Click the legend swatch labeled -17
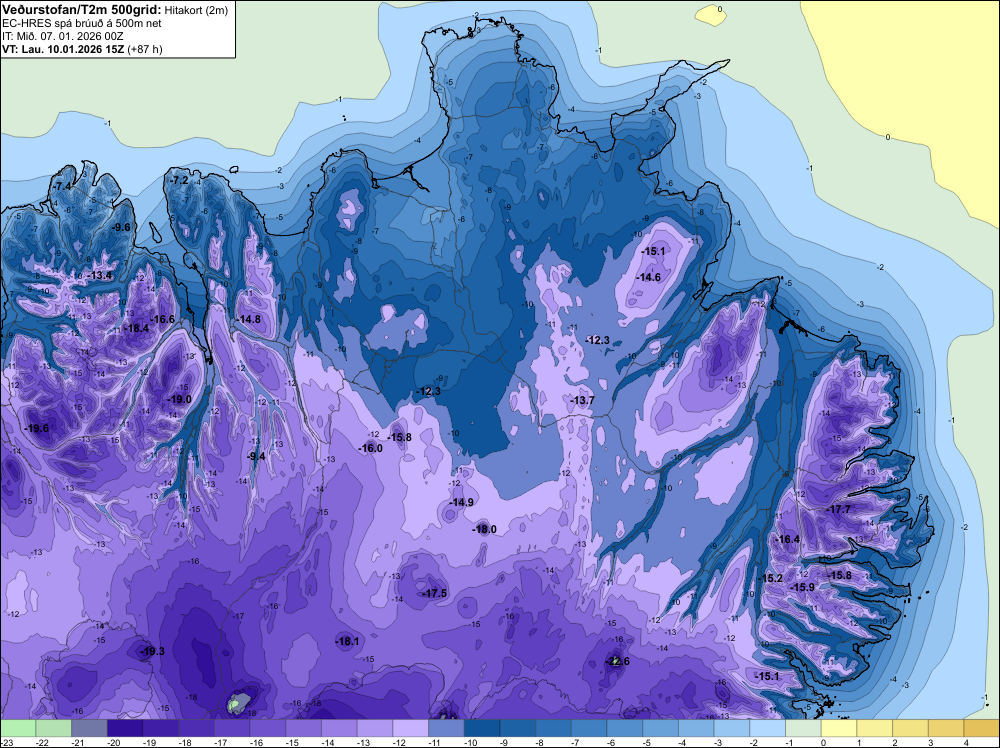This screenshot has height=748, width=1000. [232, 728]
